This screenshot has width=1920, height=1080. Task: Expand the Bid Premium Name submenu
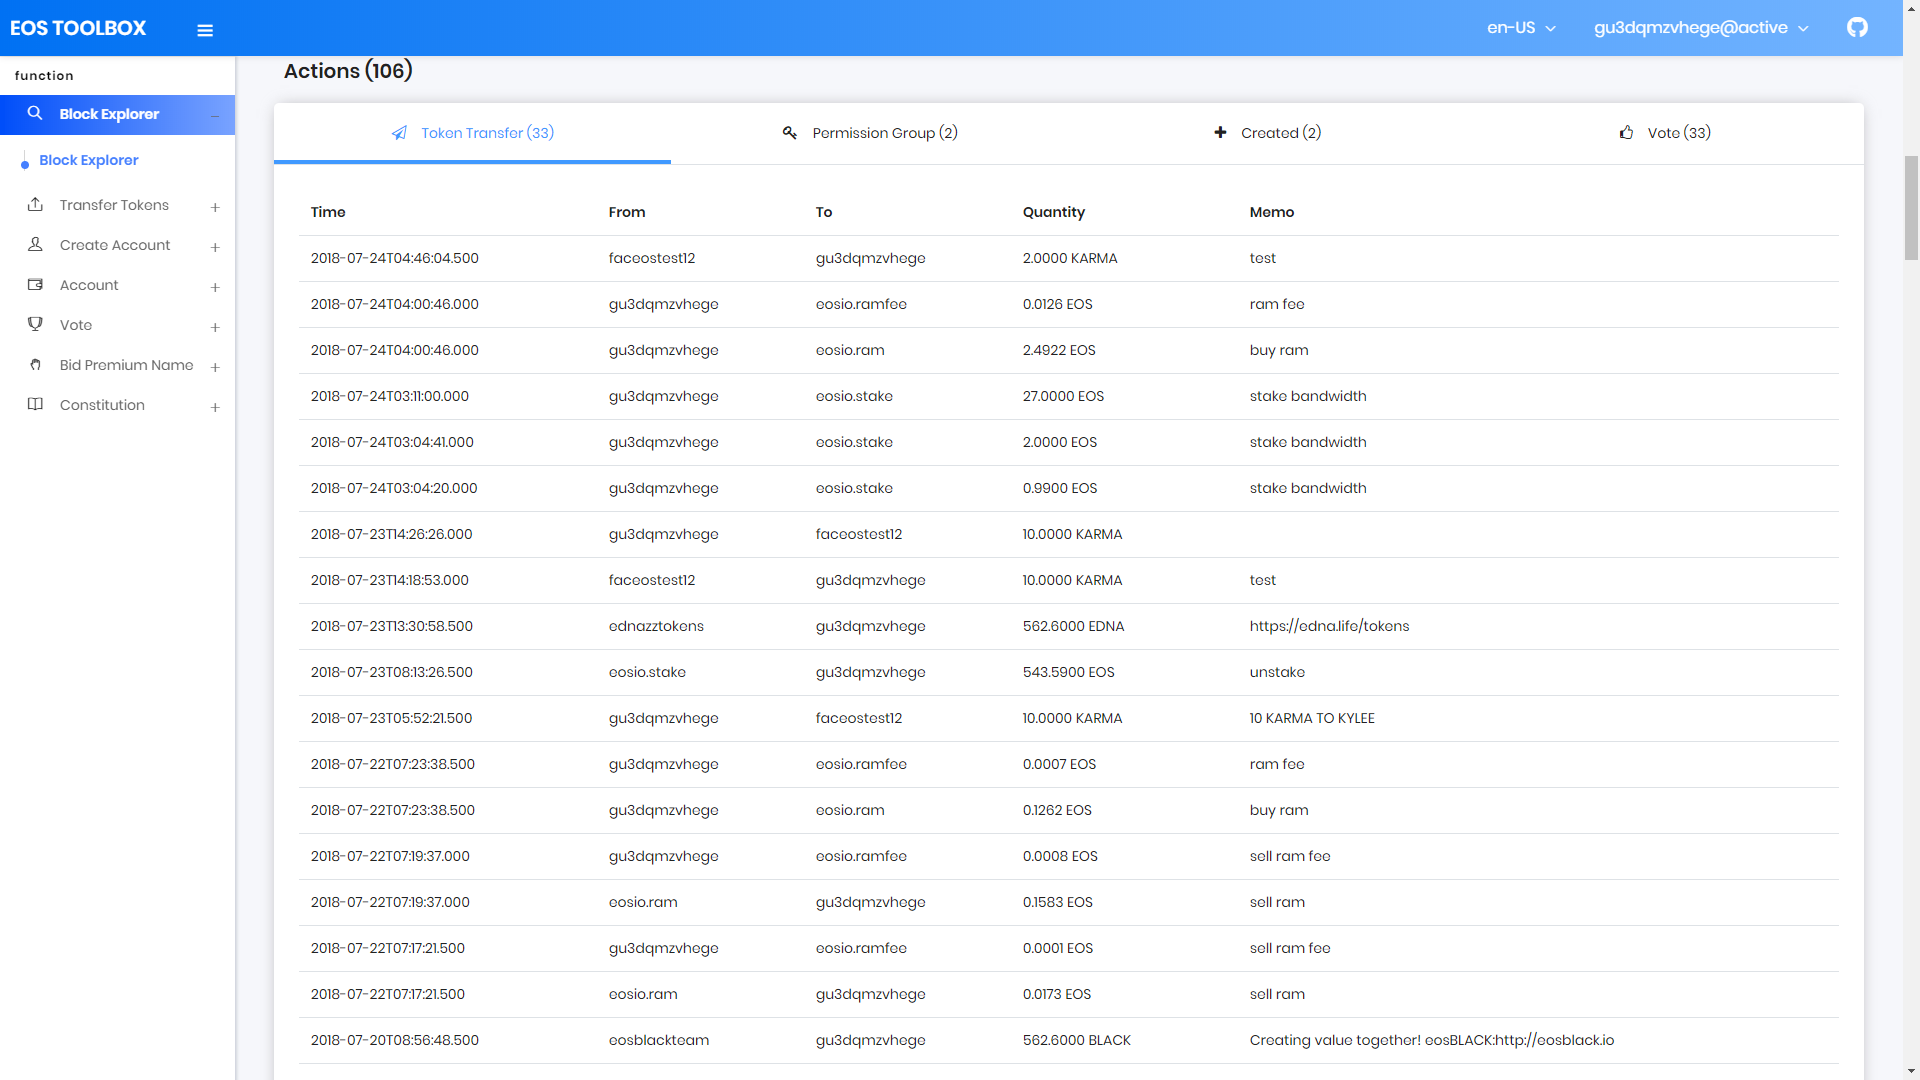[x=215, y=367]
